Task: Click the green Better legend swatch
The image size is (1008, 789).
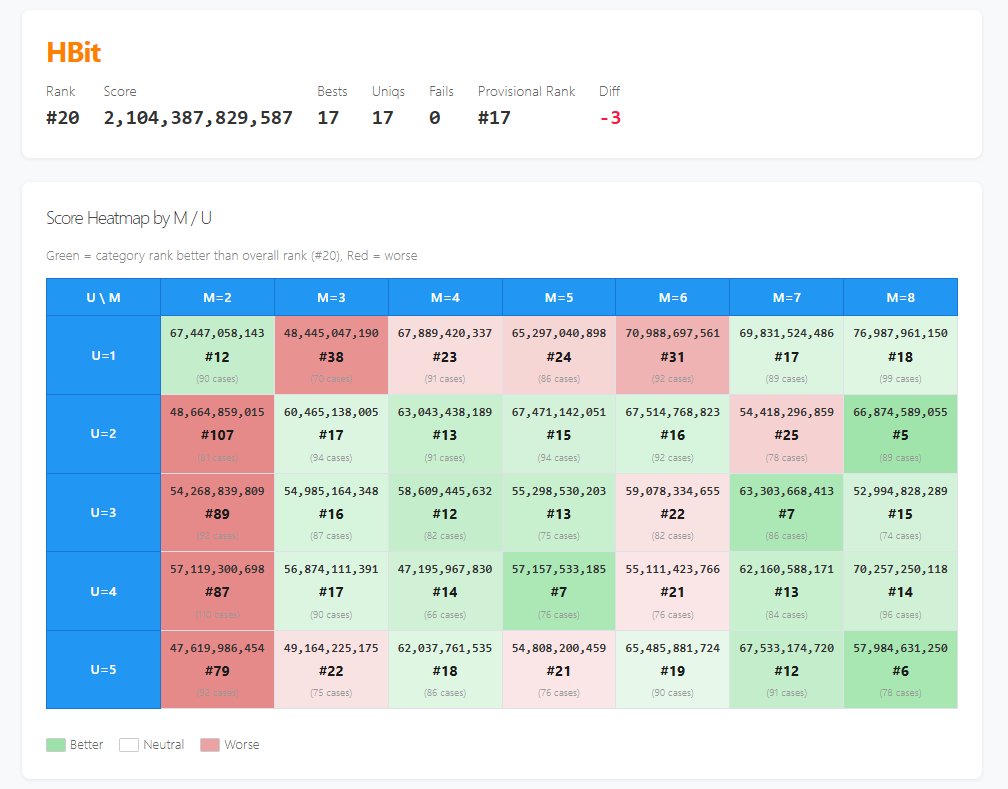Action: pyautogui.click(x=56, y=745)
